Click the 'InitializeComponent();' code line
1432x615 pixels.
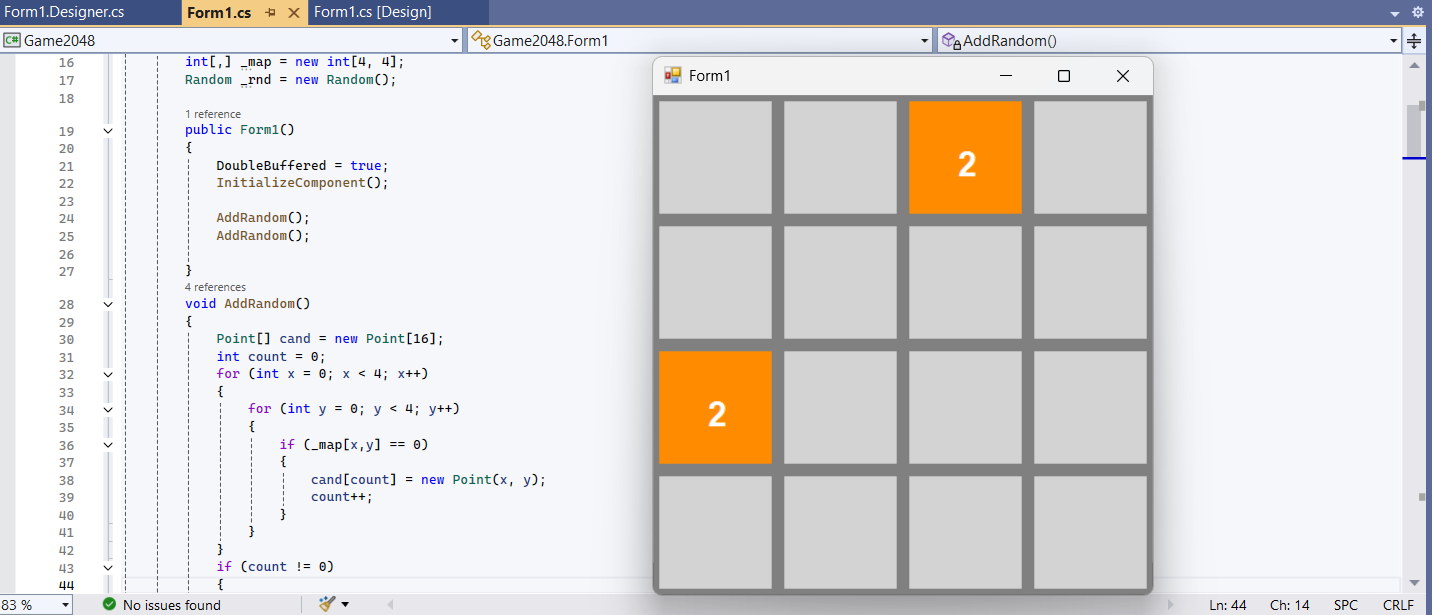click(x=302, y=183)
